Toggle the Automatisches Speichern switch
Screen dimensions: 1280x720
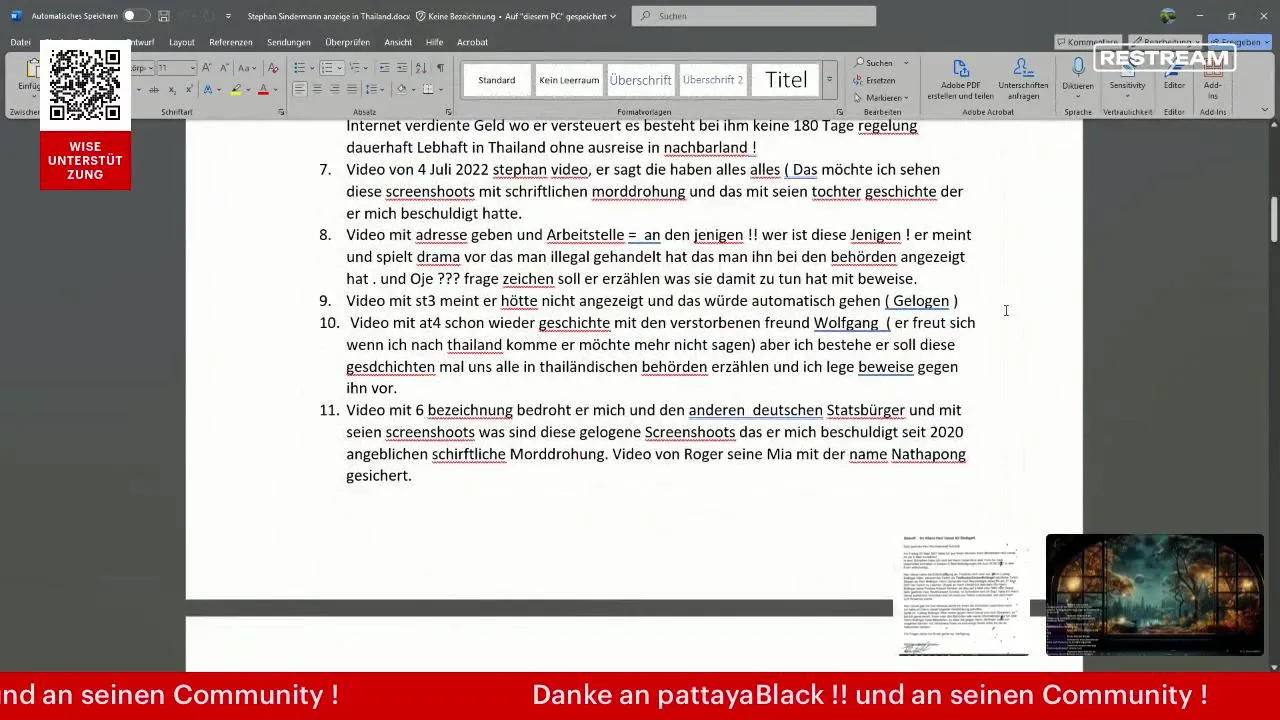(136, 16)
